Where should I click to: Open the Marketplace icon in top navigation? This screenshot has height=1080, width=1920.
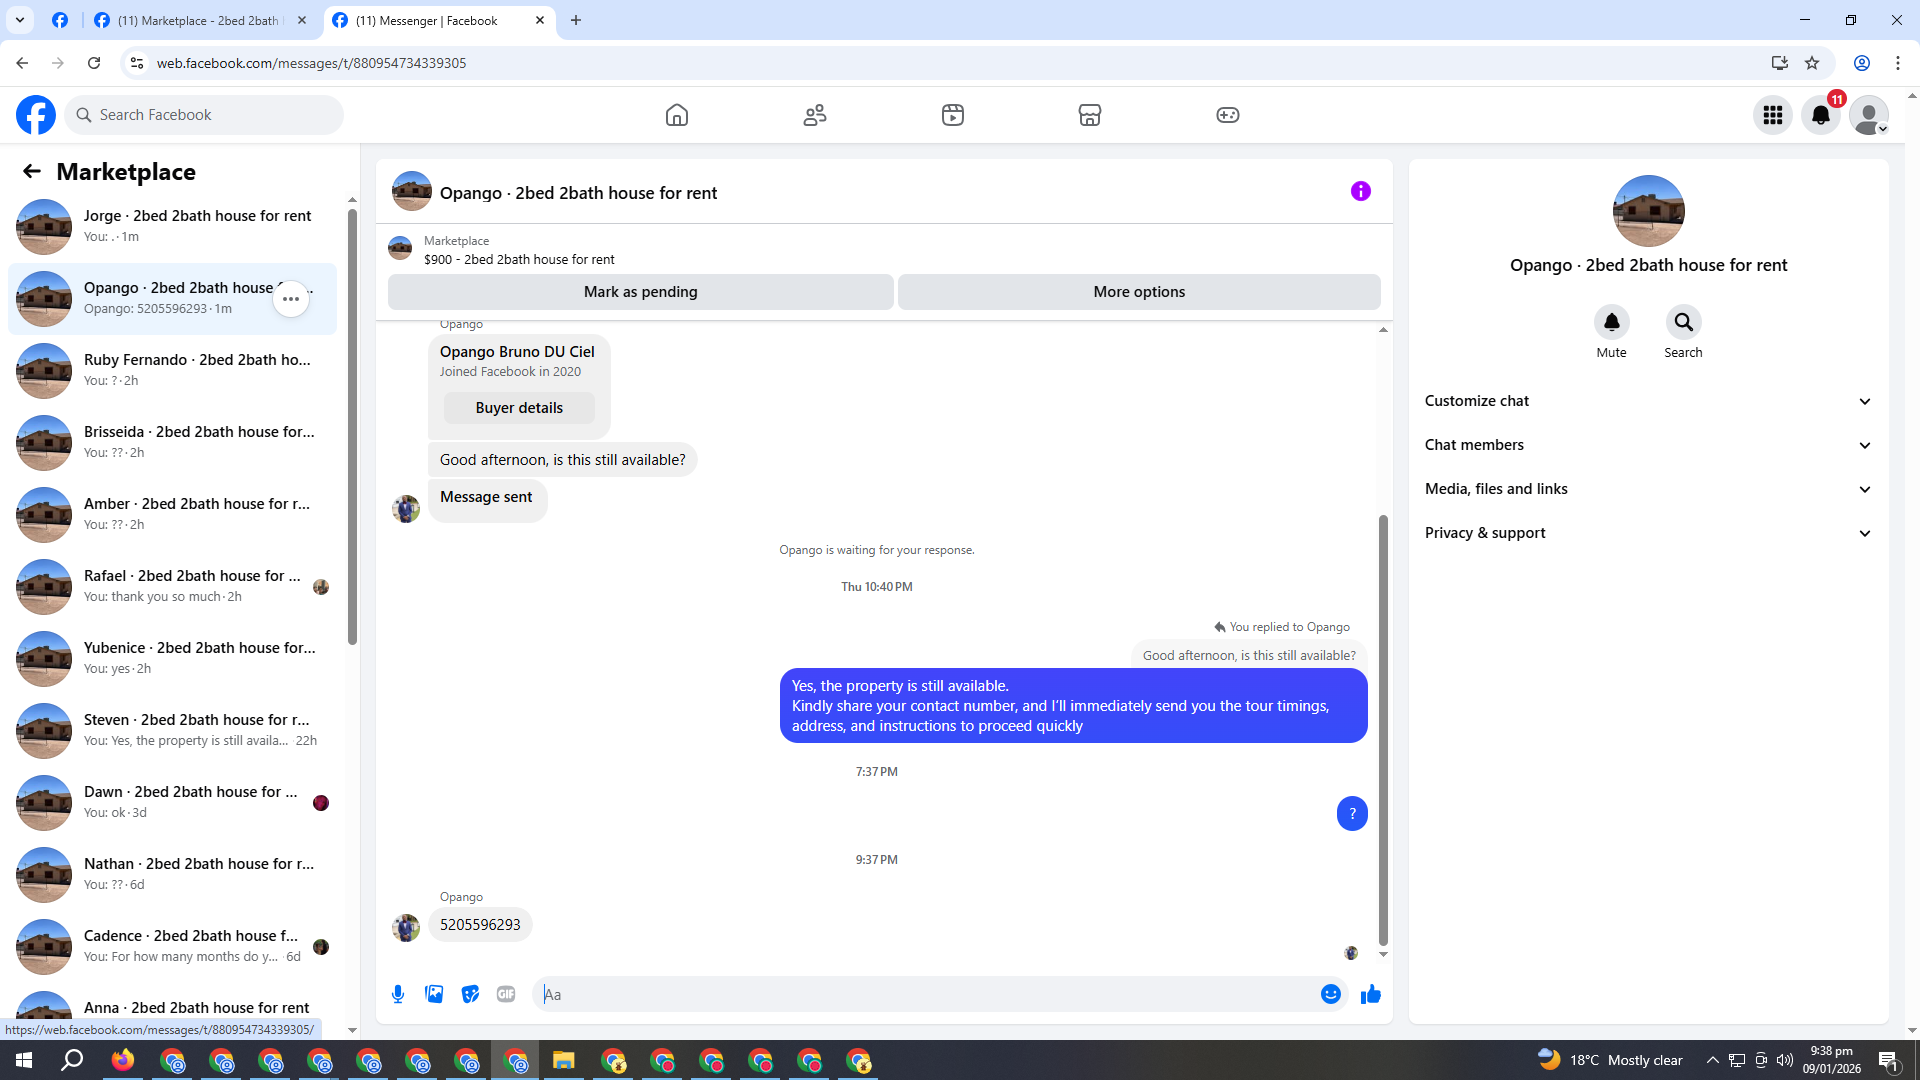click(1089, 115)
